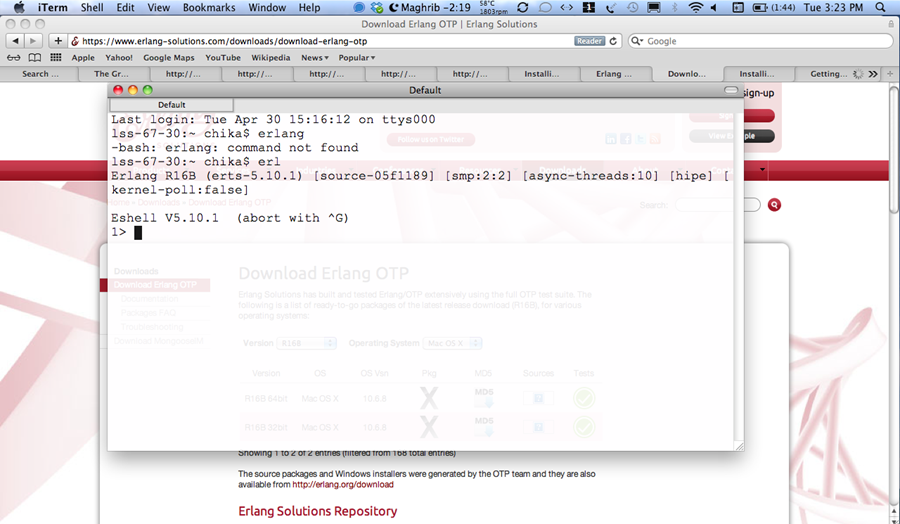Viewport: 900px width, 524px height.
Task: Open the Maghrib prayer time menu item
Action: 430,7
